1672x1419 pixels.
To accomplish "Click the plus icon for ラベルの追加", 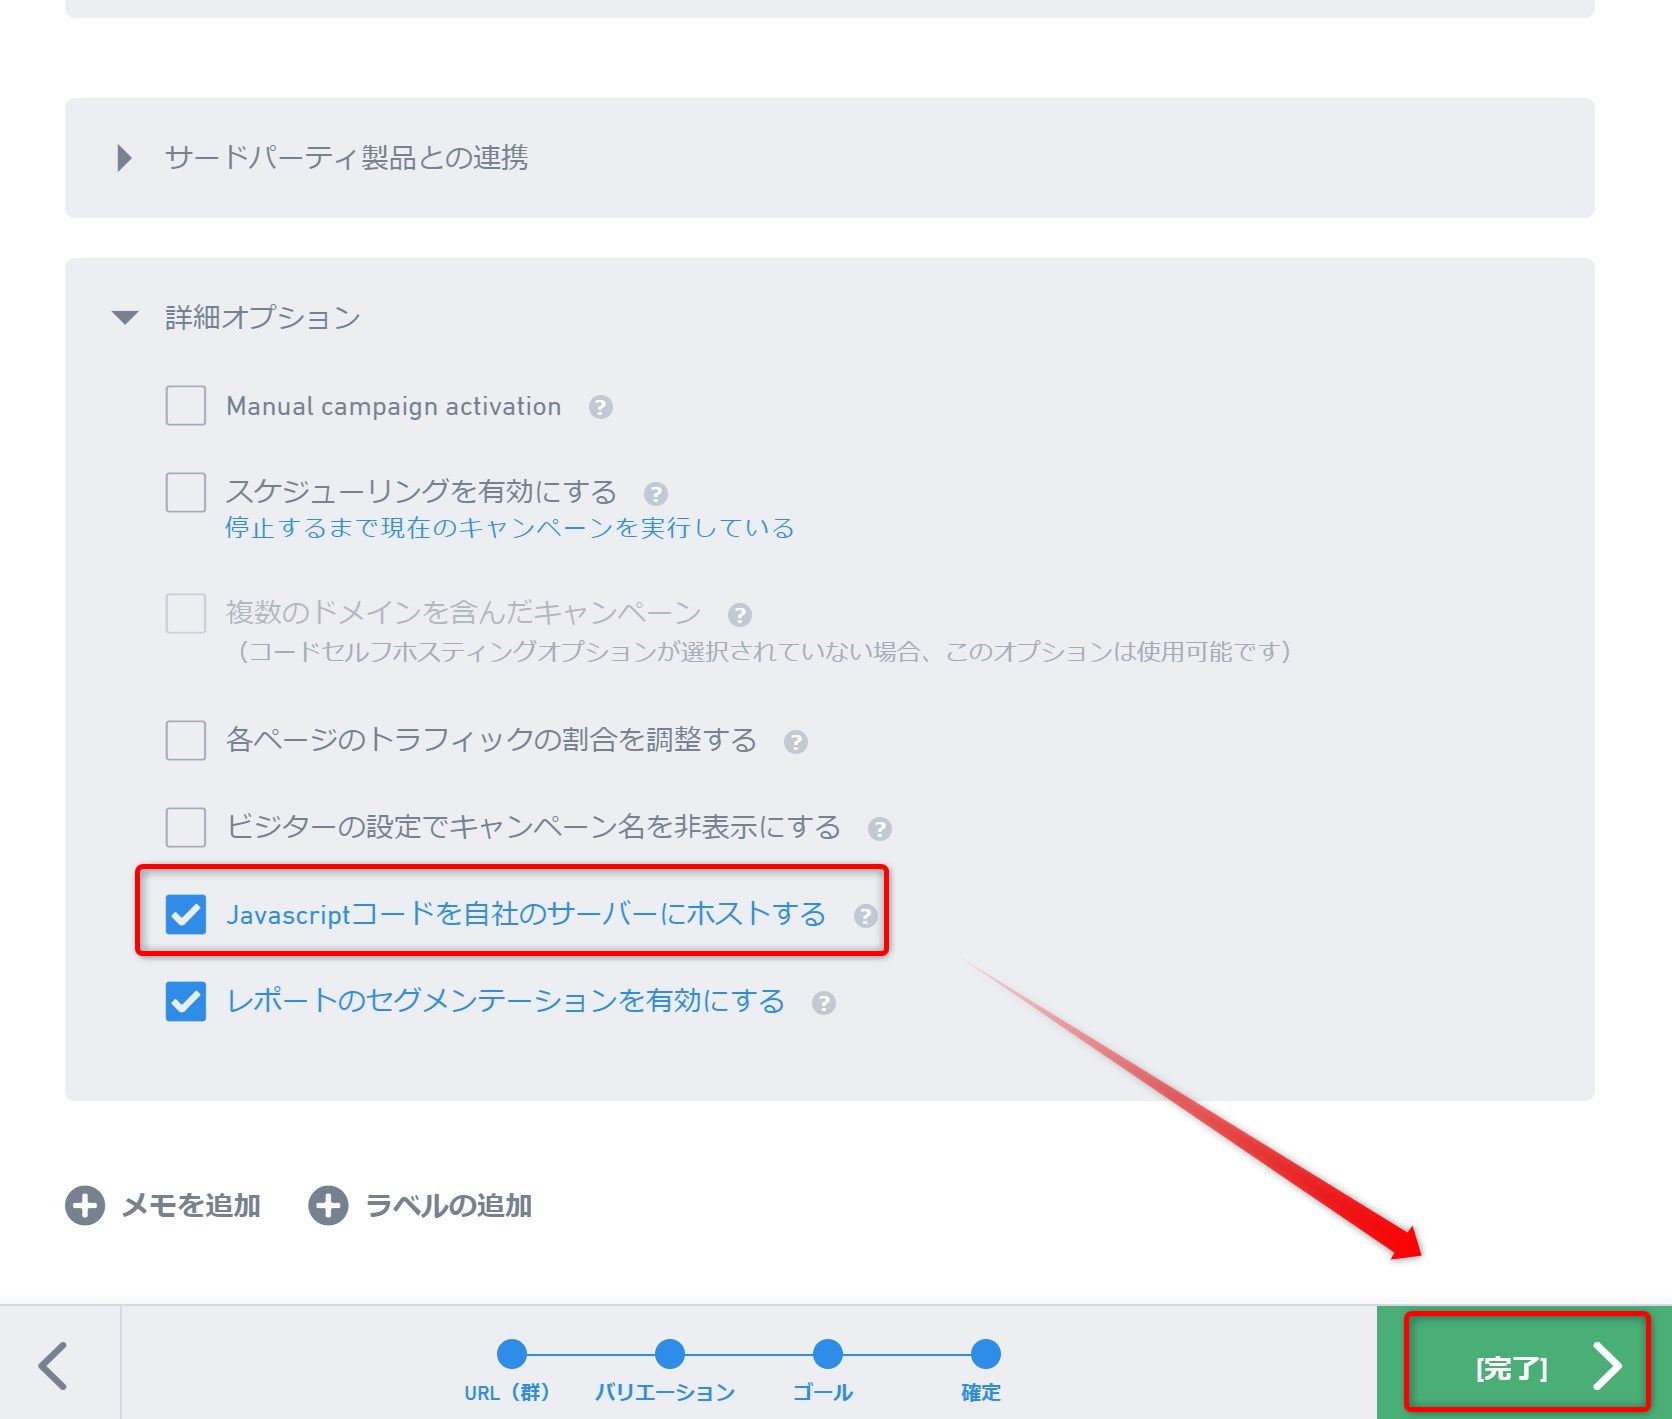I will tap(328, 1206).
